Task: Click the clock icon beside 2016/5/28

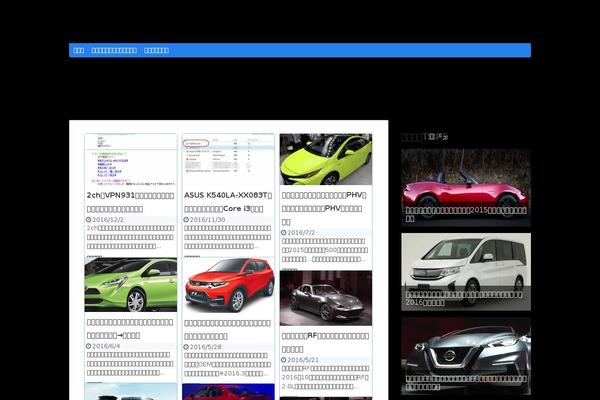Action: coord(186,346)
